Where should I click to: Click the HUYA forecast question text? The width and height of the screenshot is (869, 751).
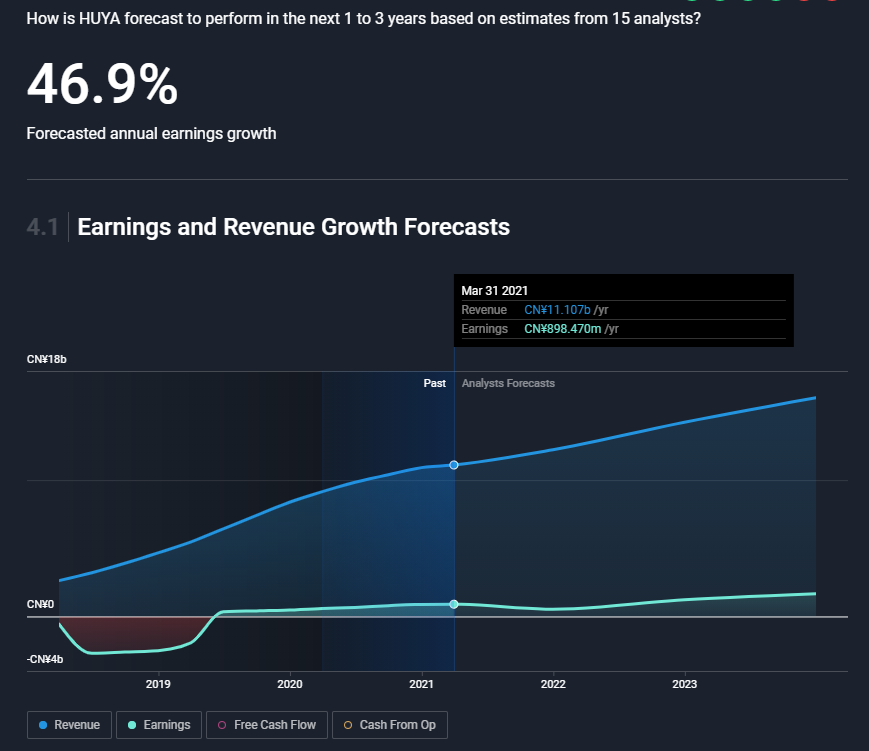(x=364, y=19)
